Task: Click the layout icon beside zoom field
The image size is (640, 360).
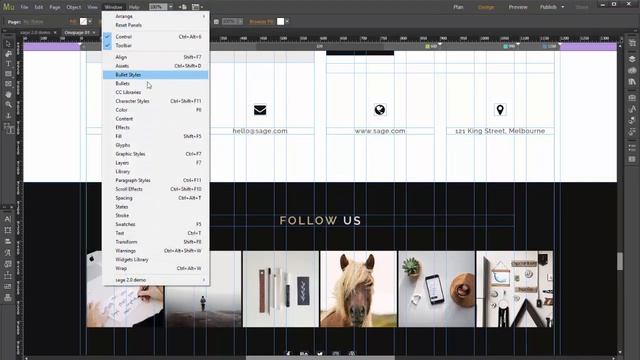Action: (183, 7)
